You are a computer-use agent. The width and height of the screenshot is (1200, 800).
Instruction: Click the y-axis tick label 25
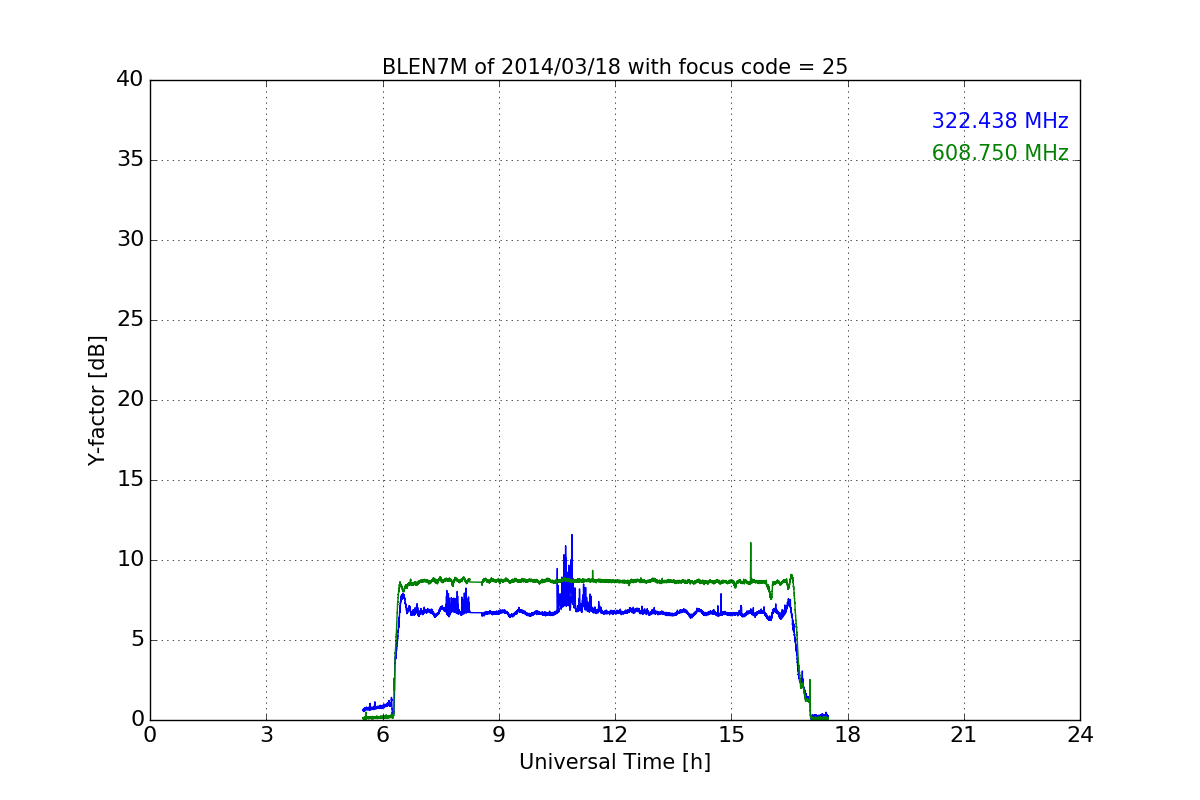click(x=130, y=320)
